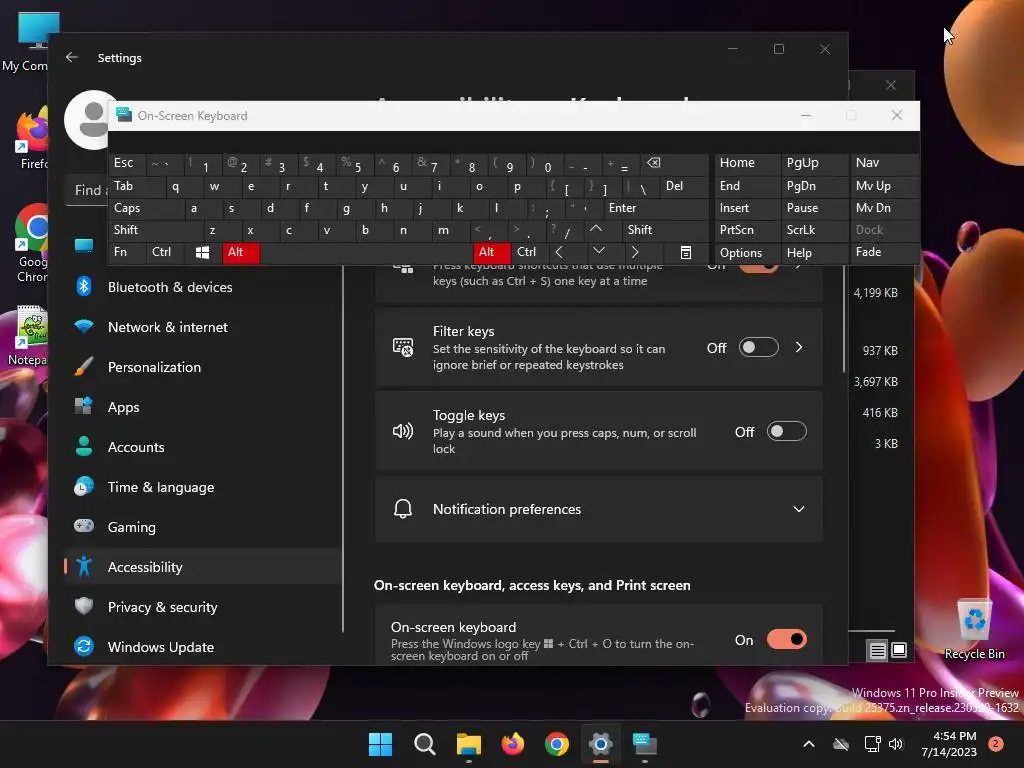1024x768 pixels.
Task: Select Apps in sidebar
Action: coord(202,407)
